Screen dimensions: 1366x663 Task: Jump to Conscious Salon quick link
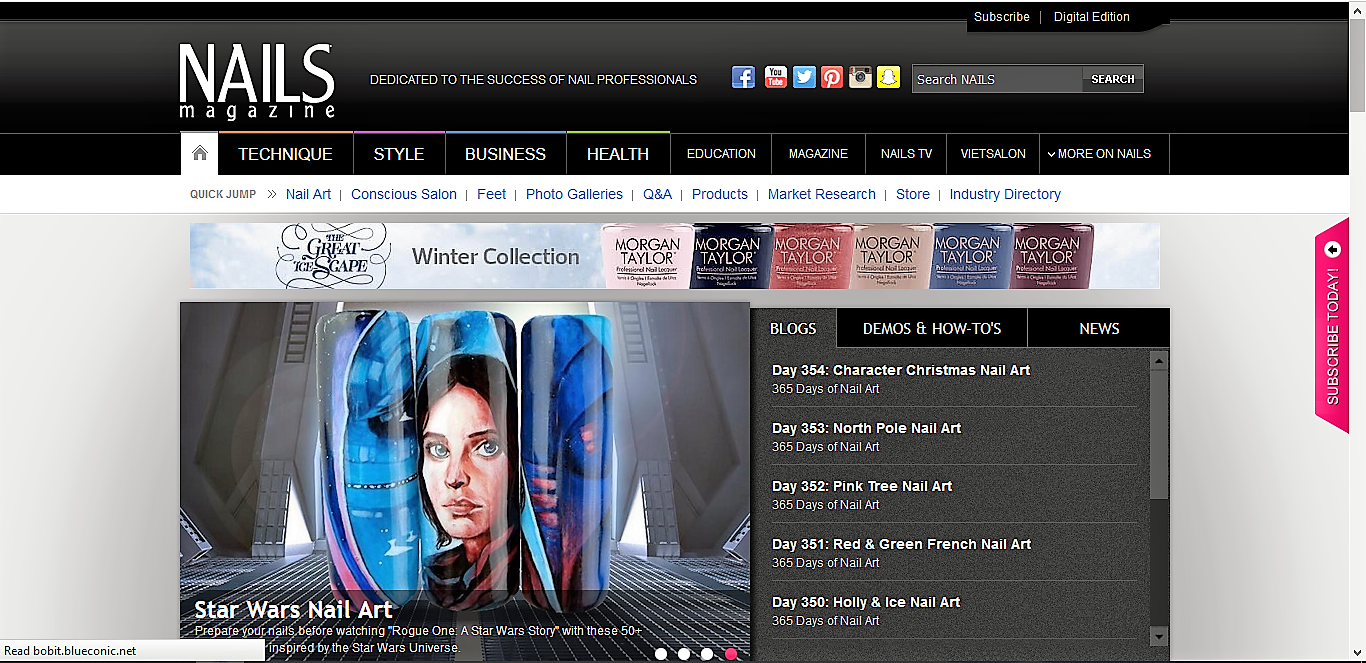(404, 194)
